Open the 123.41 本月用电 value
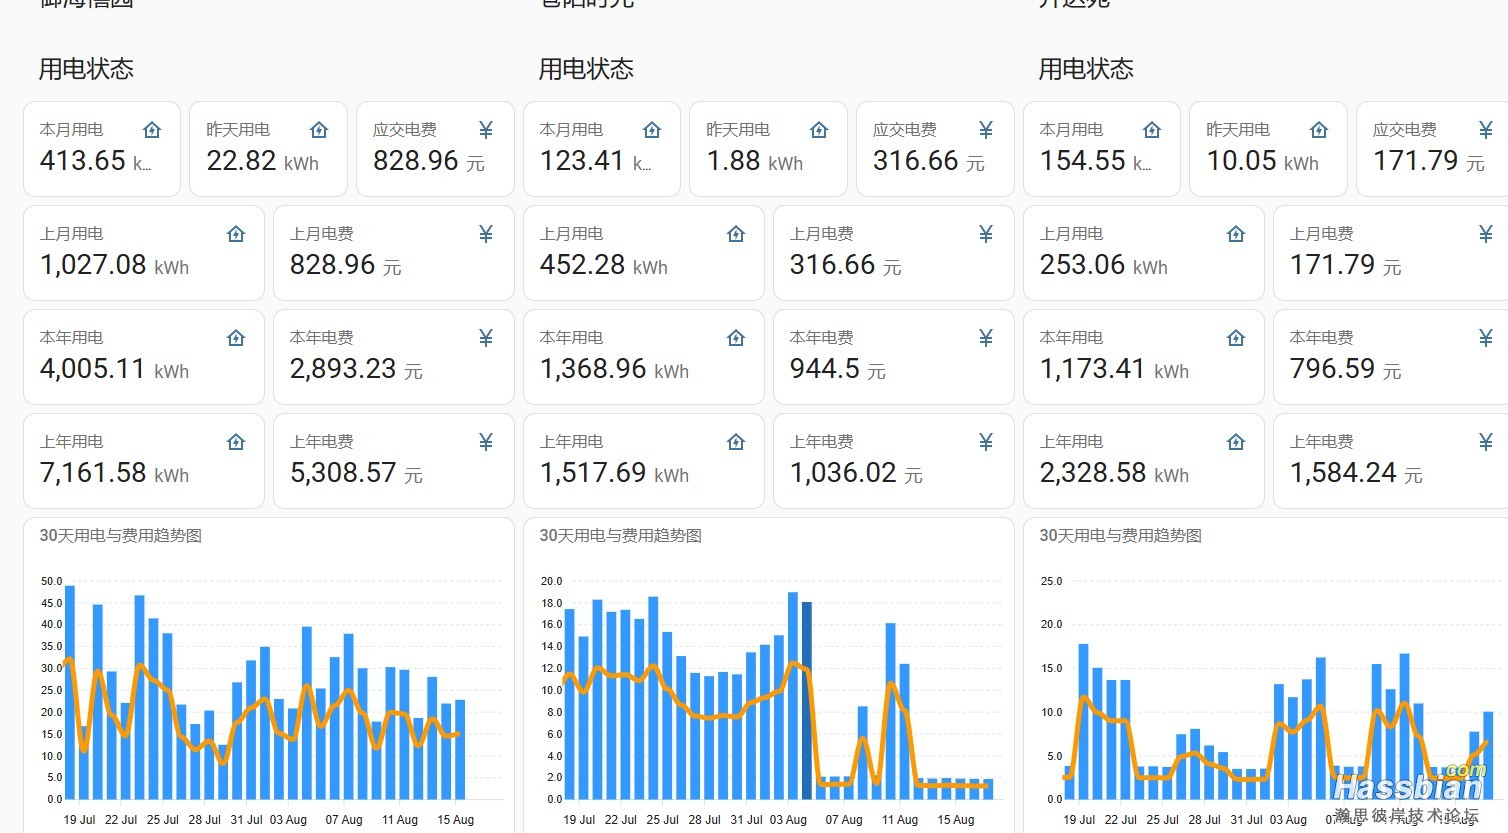Viewport: 1508px width, 833px height. [596, 161]
